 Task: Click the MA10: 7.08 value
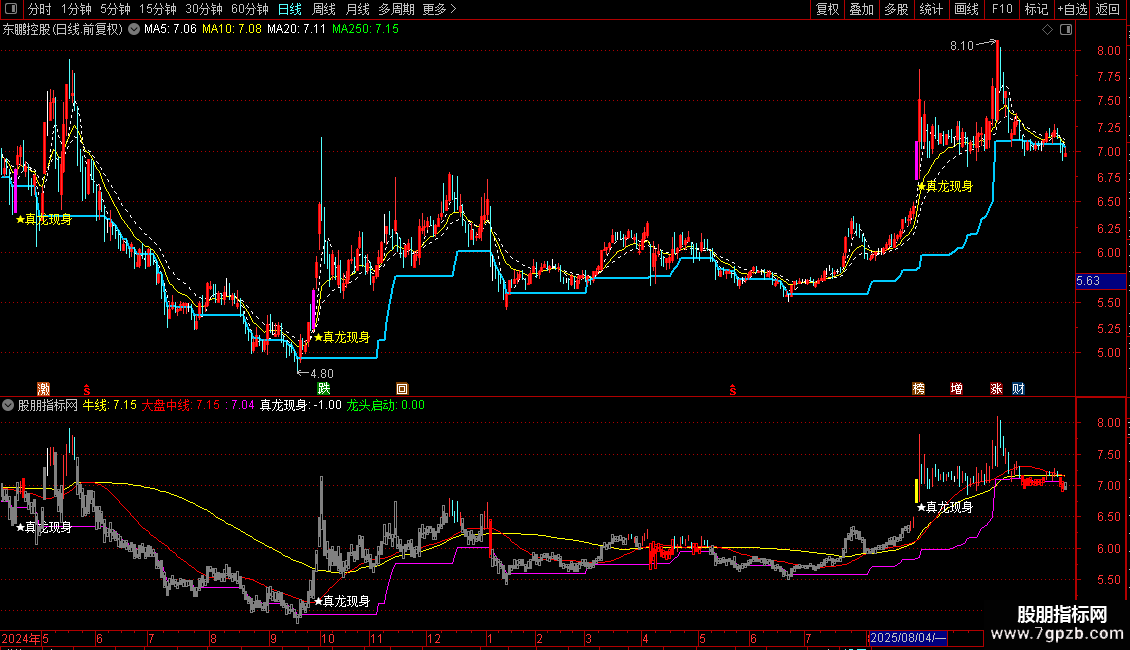point(232,30)
